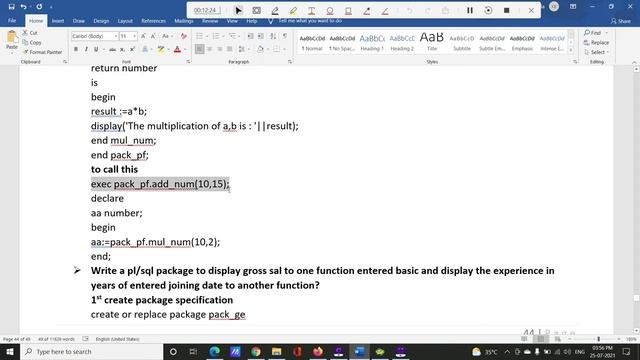Toggle superscript formatting
This screenshot has height=360, width=640.
point(132,49)
